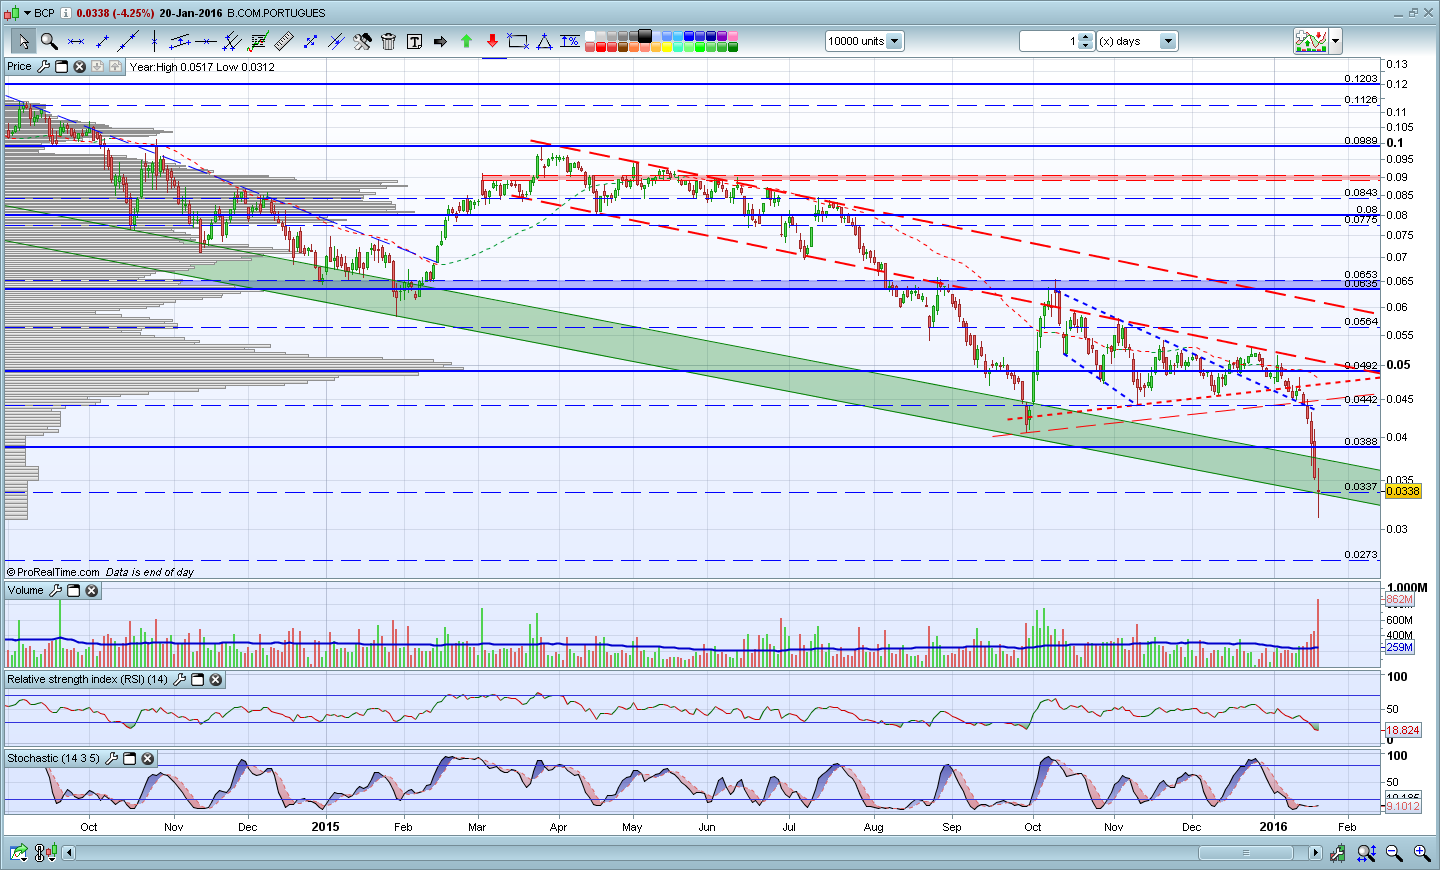
Task: Click the 18.824 RSI value label
Action: click(1403, 730)
